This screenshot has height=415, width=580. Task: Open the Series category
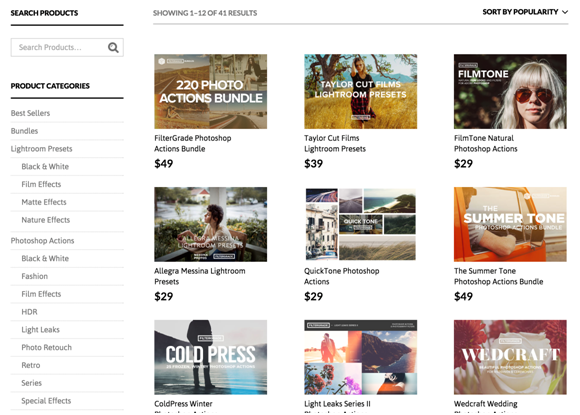[x=31, y=383]
